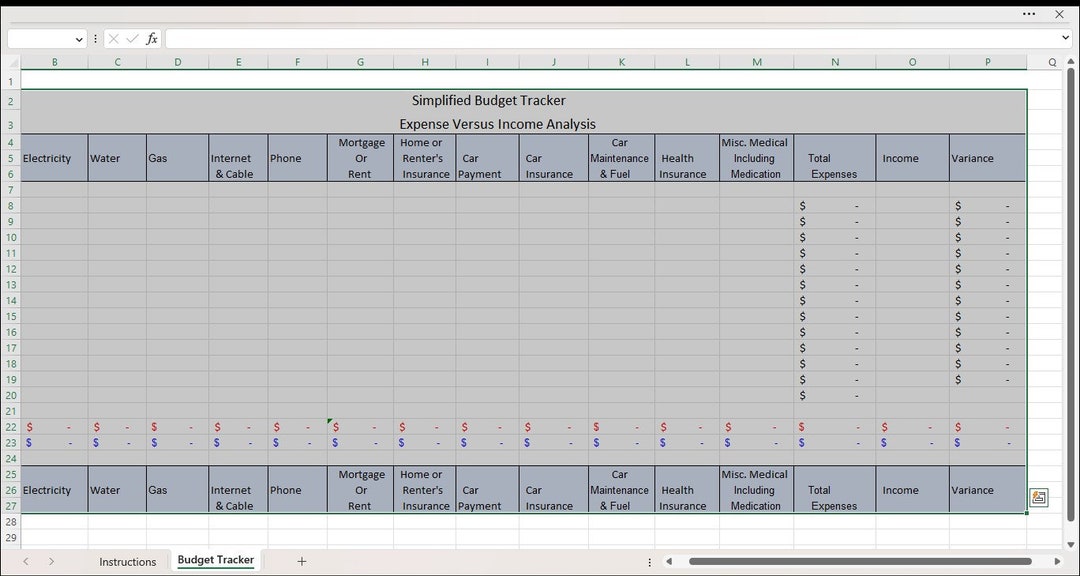
Task: Click the kebab handle on the horizontal scrollbar
Action: (649, 561)
